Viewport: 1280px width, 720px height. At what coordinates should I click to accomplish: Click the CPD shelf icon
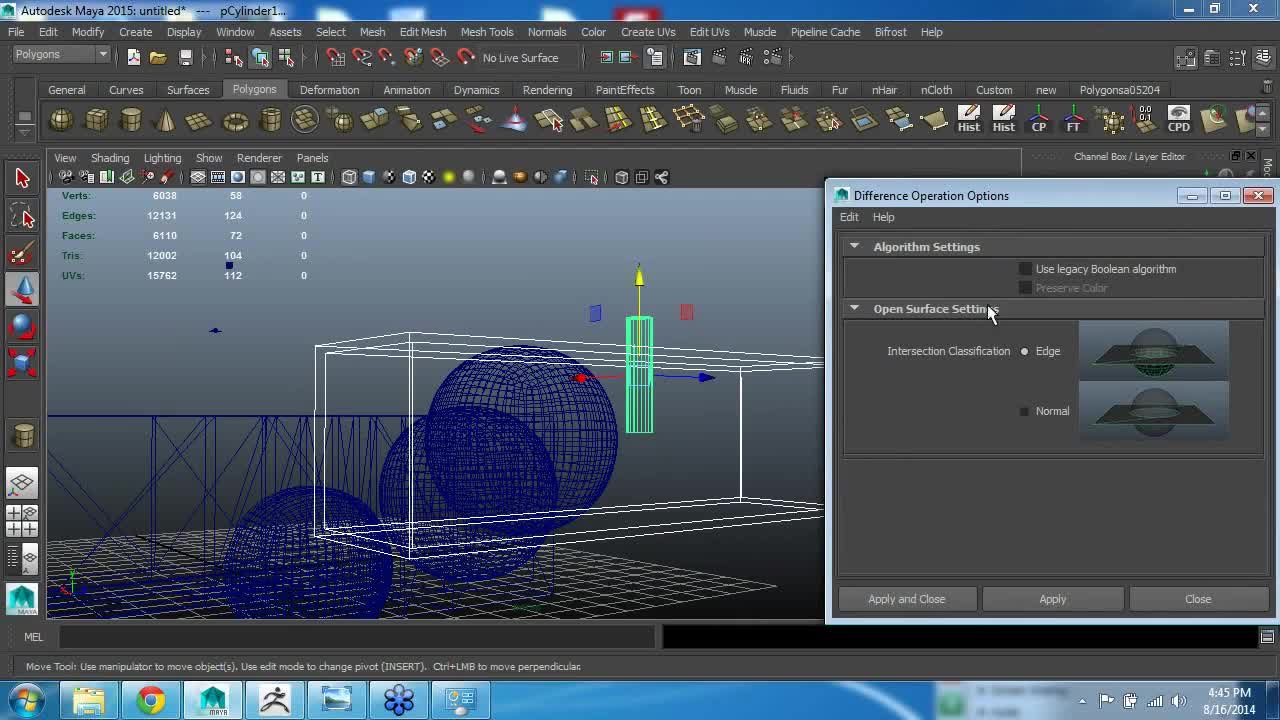coord(1179,120)
